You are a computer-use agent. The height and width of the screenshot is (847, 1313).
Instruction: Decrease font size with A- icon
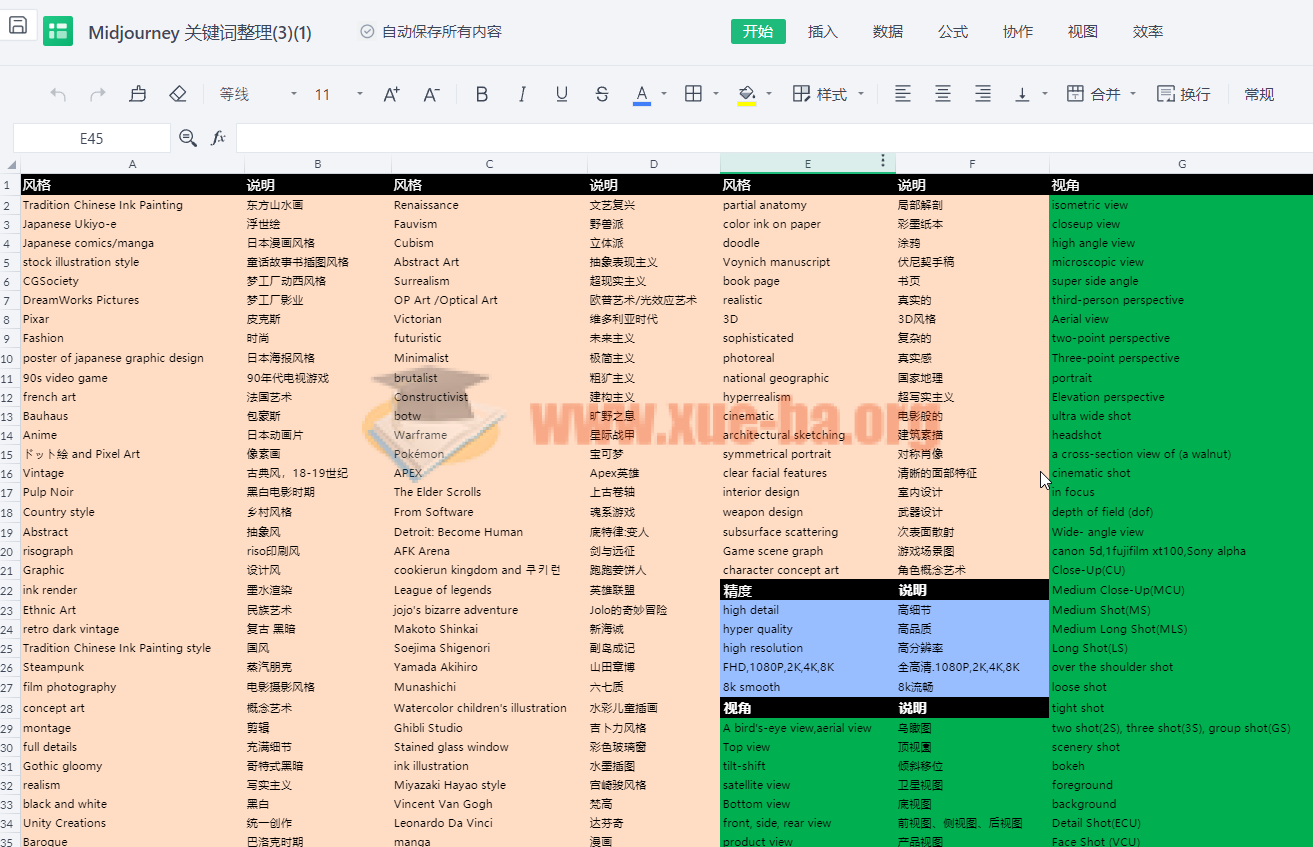(431, 94)
